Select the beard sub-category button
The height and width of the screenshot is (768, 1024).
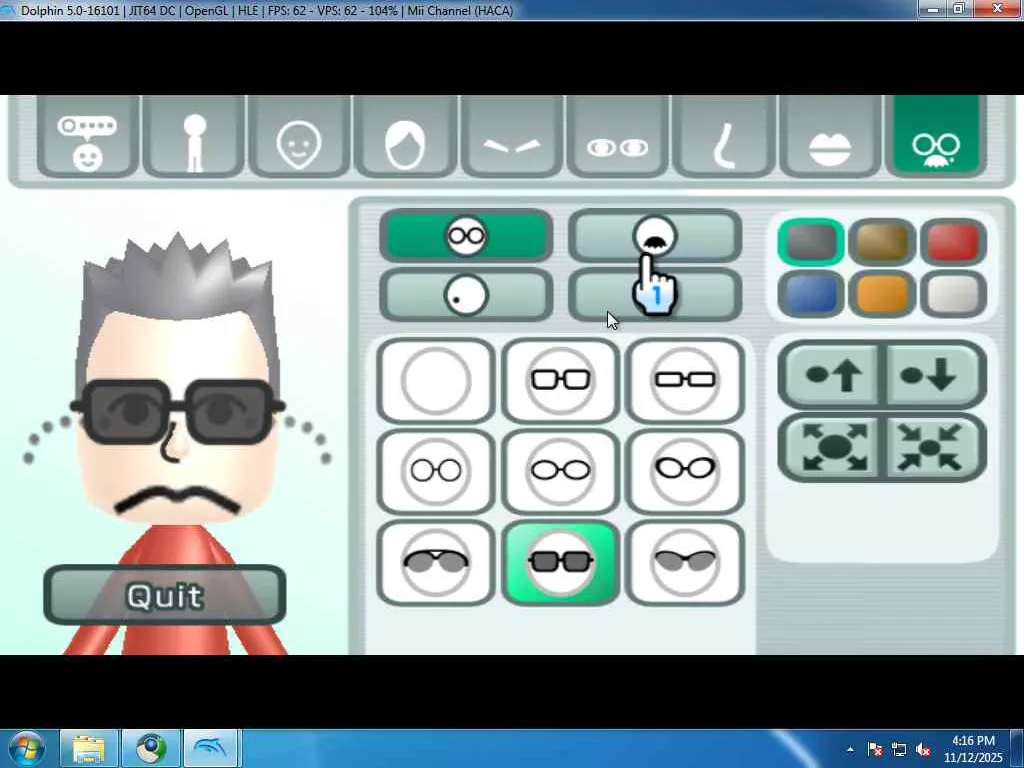coord(655,295)
